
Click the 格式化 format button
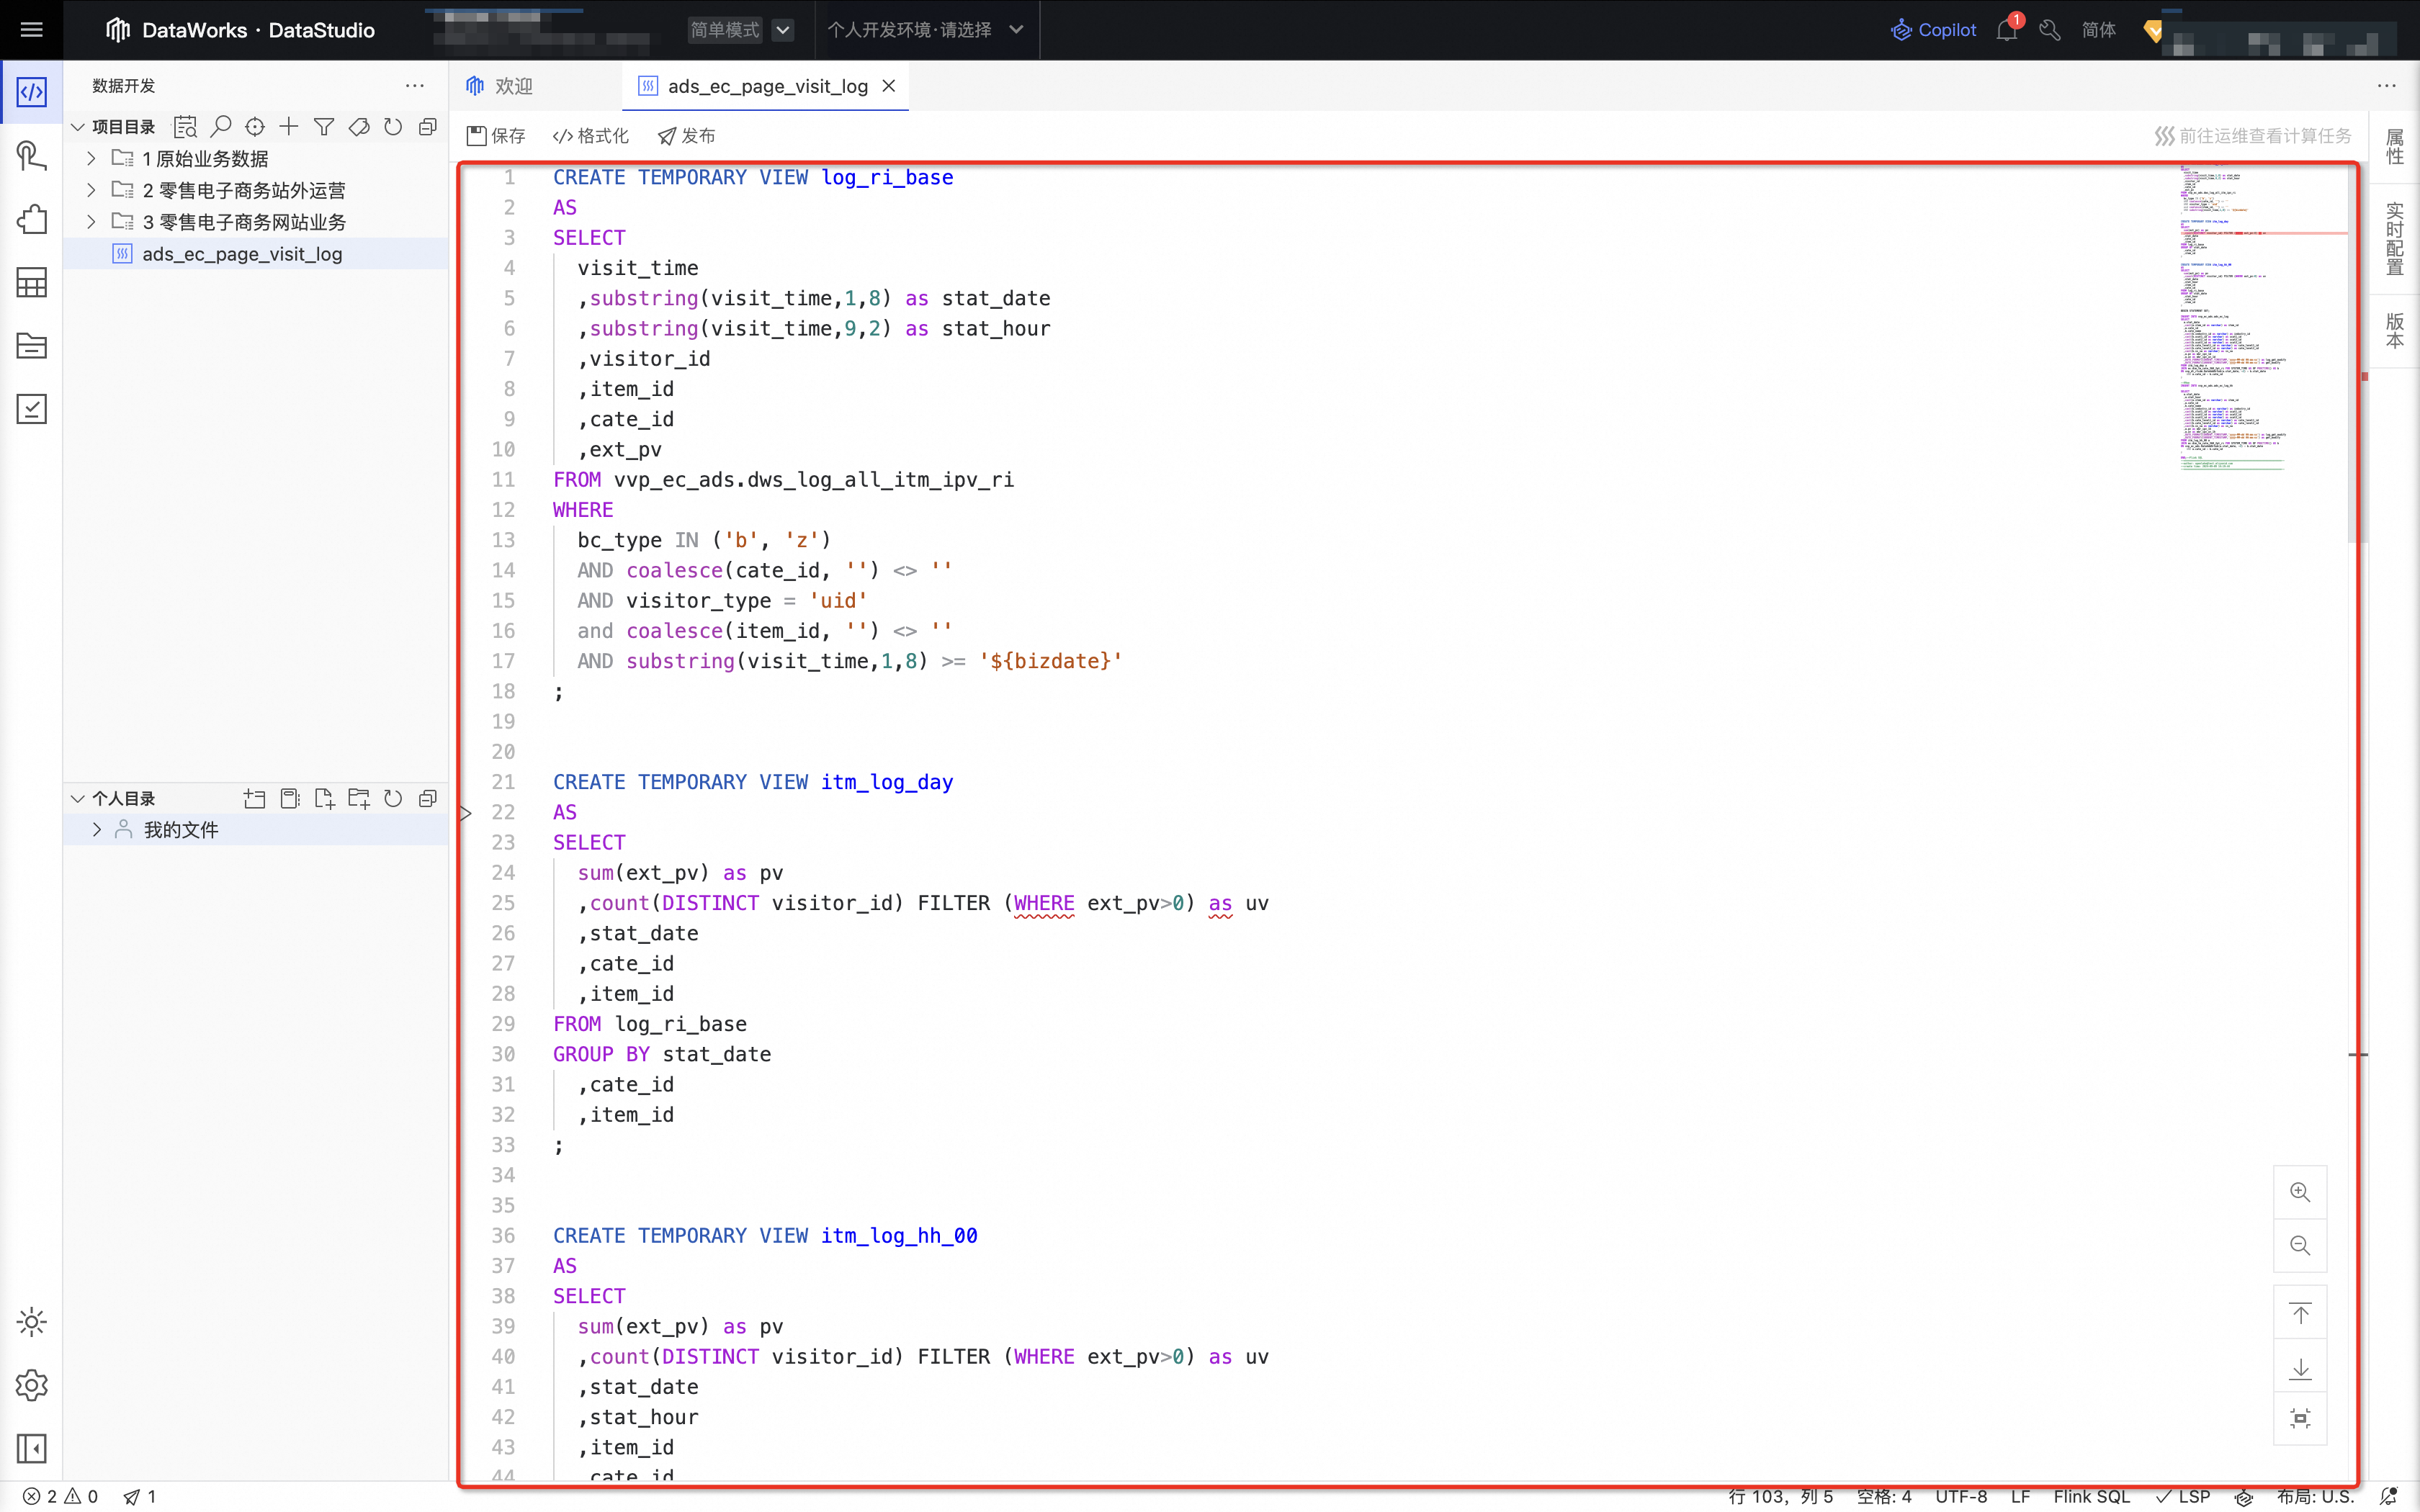[x=591, y=136]
